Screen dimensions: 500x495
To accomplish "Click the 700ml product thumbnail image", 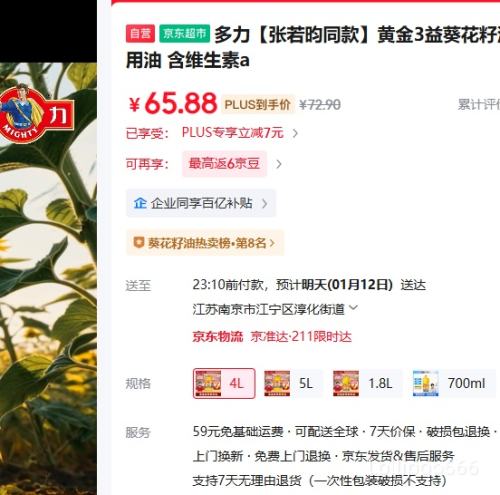I will pos(425,383).
